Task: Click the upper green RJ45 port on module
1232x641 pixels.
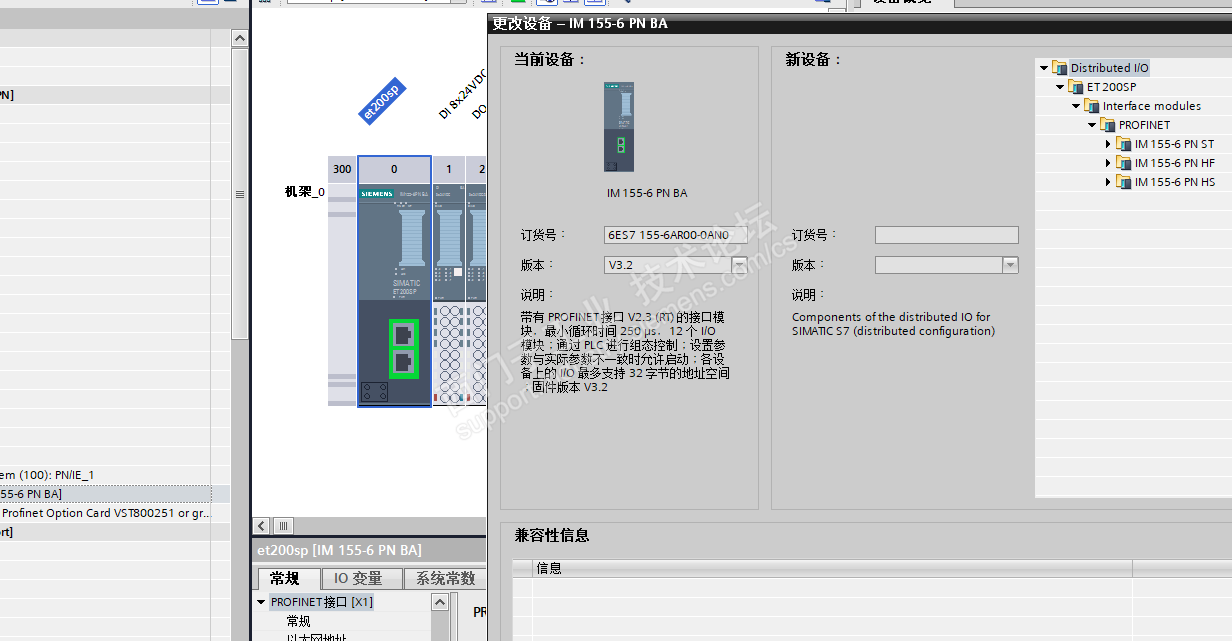Action: click(x=403, y=335)
